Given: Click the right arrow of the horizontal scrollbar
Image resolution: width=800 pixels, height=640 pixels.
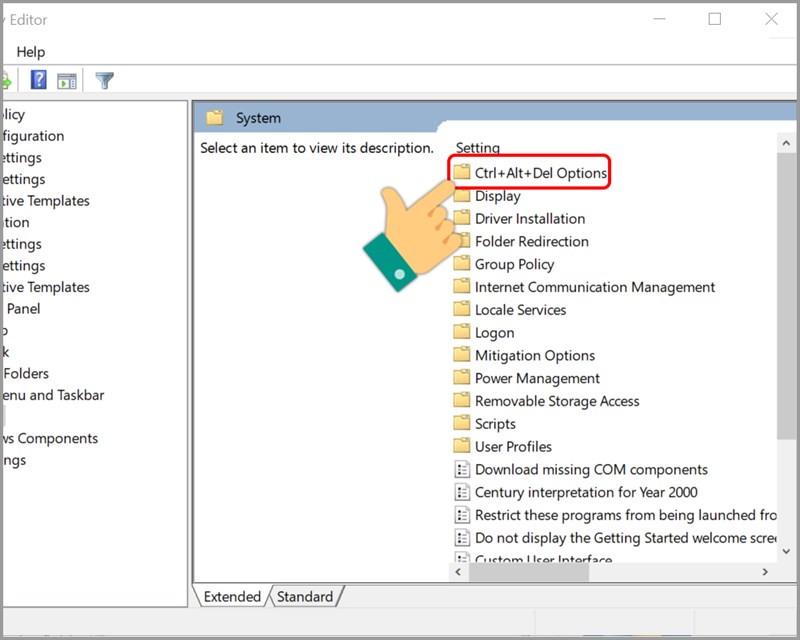Looking at the screenshot, I should [764, 572].
